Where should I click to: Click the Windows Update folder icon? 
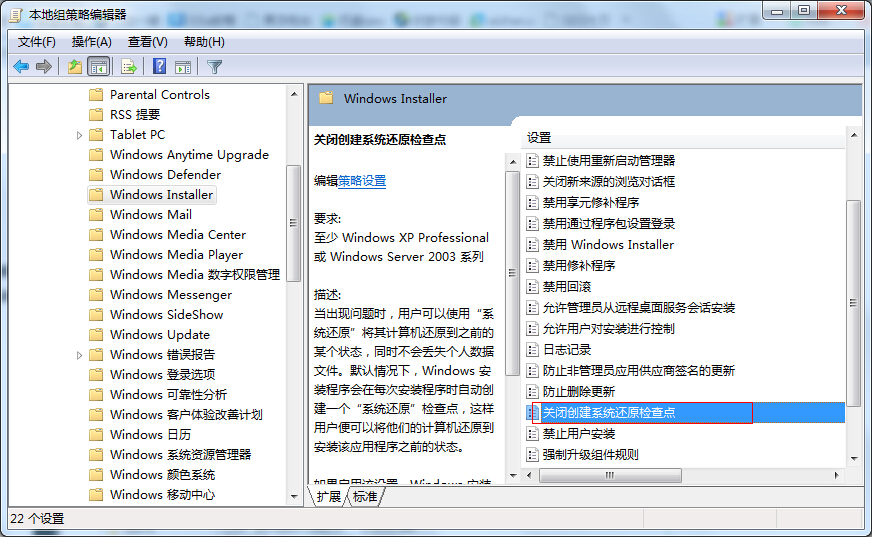[96, 335]
